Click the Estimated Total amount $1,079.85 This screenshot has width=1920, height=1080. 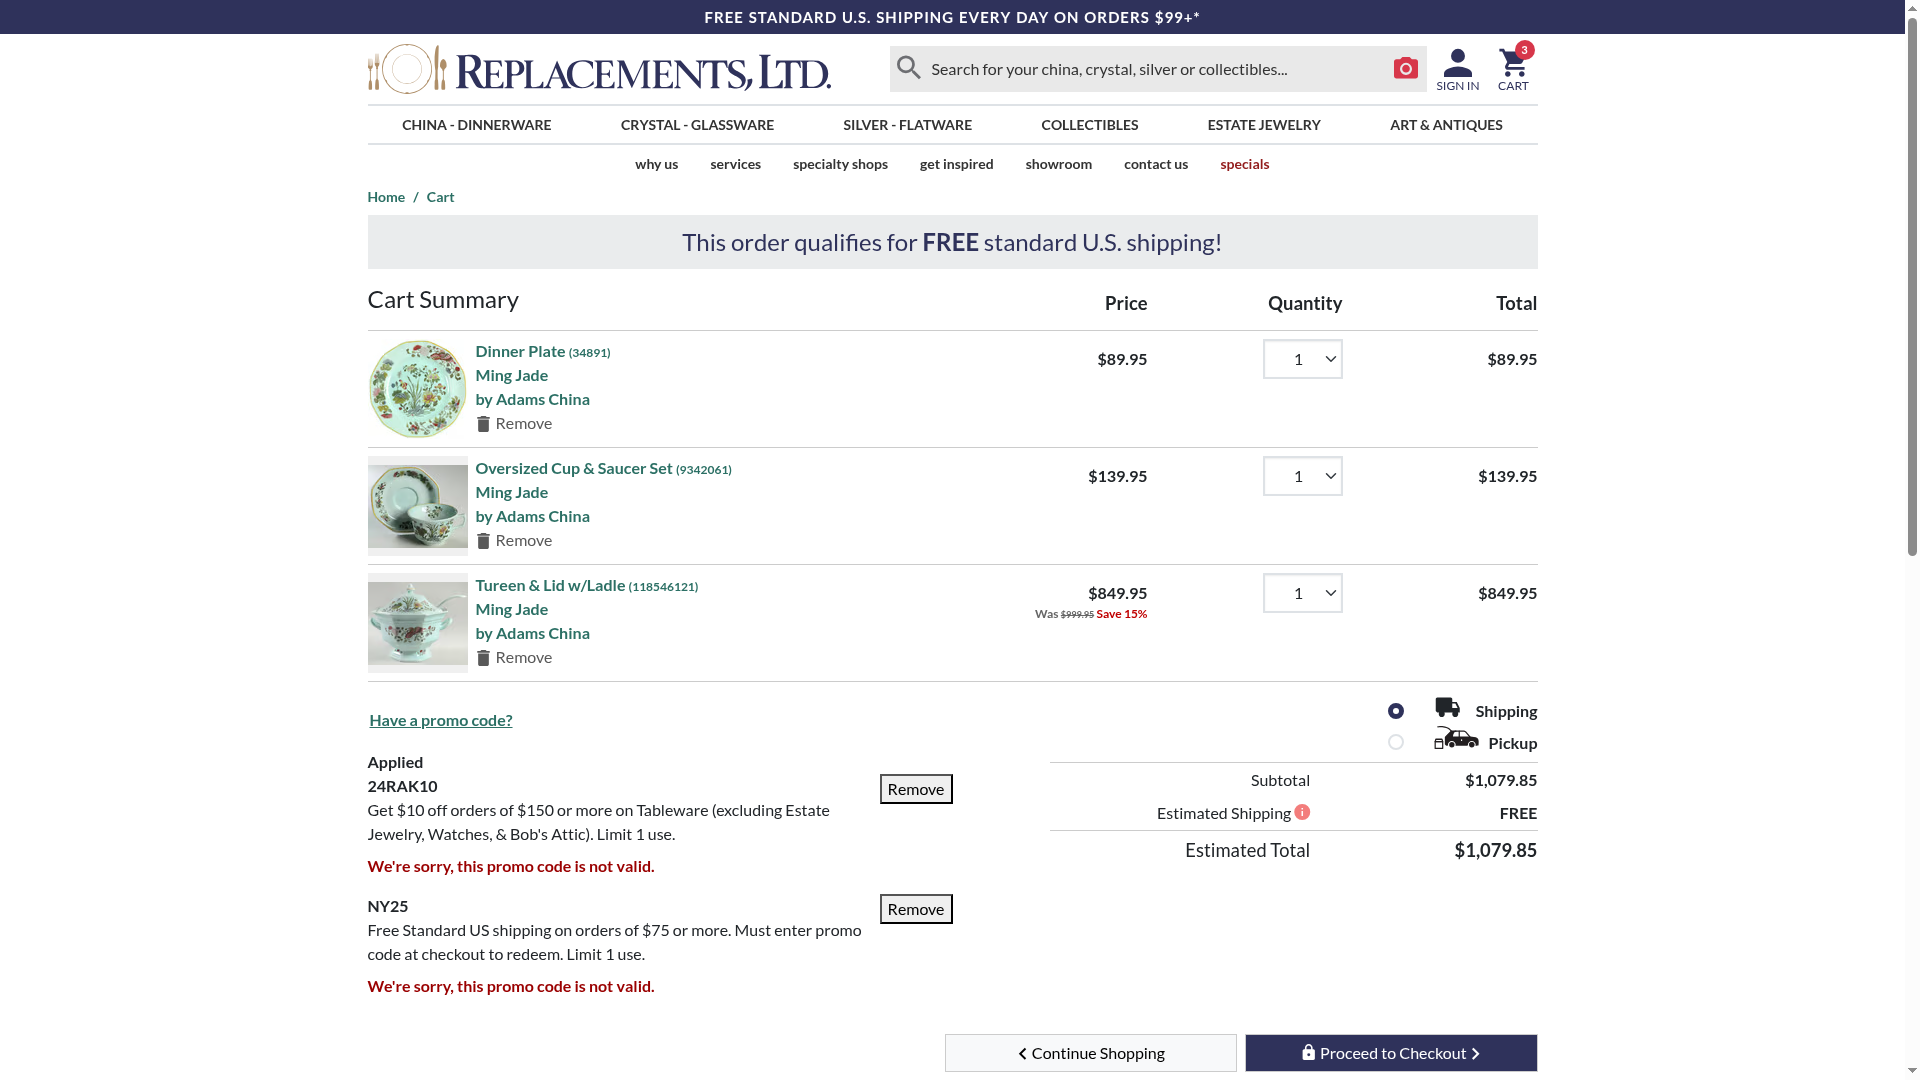[x=1495, y=850]
